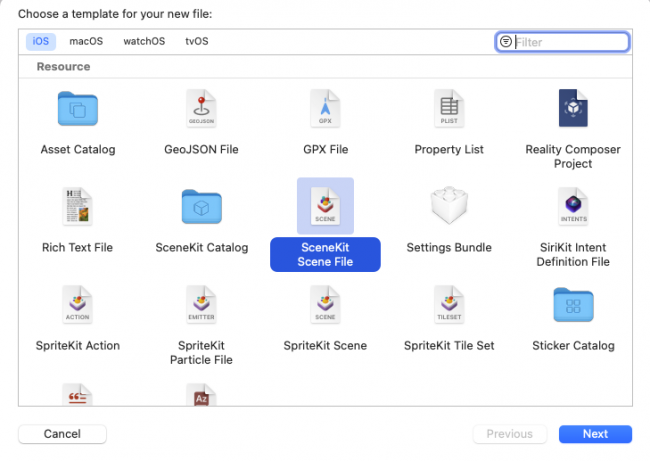Screen dimensions: 650x461
Task: Open the tvOS platform tab
Action: coord(197,41)
